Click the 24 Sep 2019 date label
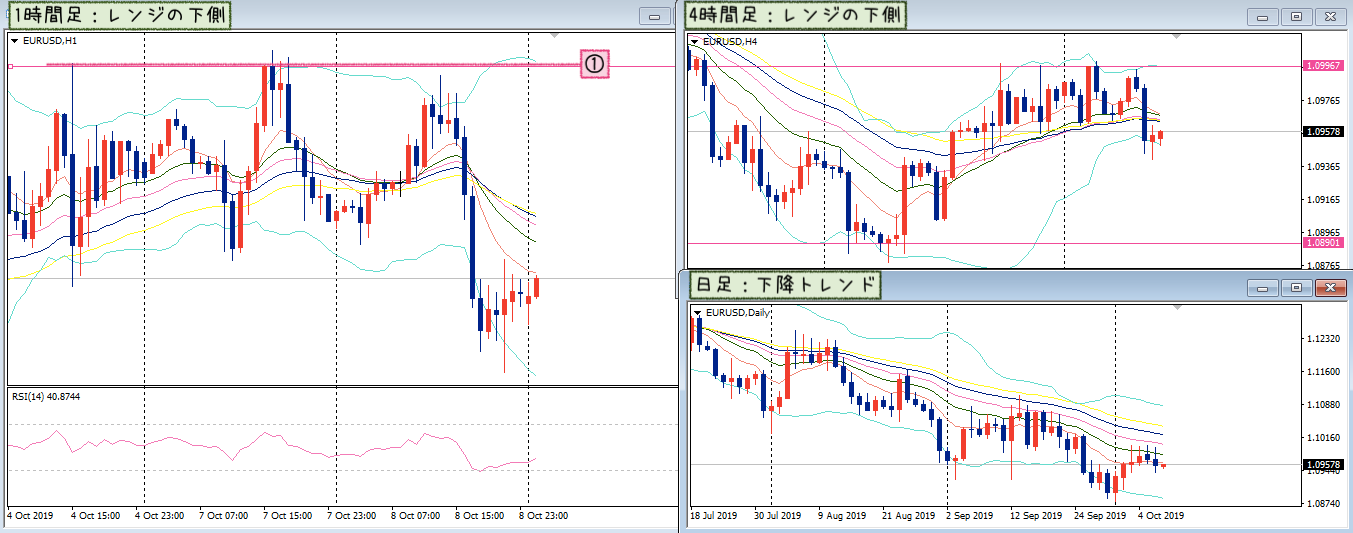1353x533 pixels. (x=1099, y=516)
